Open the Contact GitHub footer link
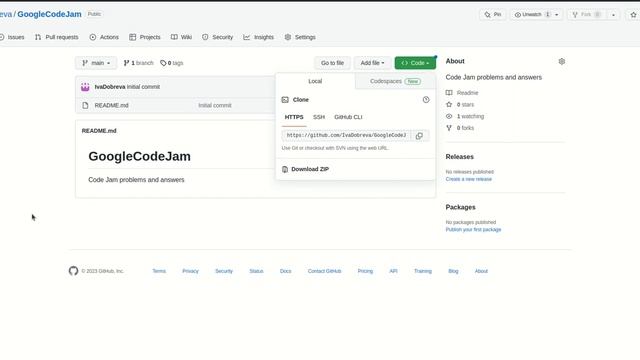 point(324,271)
